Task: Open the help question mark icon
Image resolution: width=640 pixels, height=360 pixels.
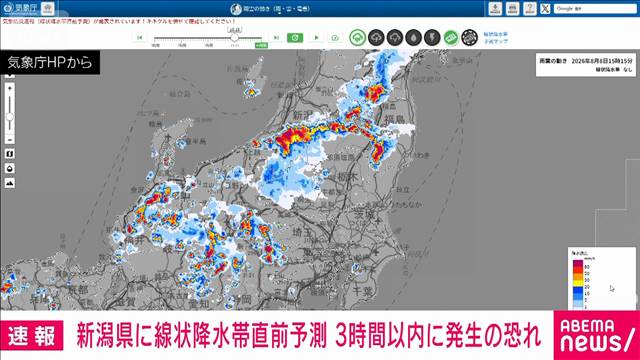Action: click(x=529, y=9)
